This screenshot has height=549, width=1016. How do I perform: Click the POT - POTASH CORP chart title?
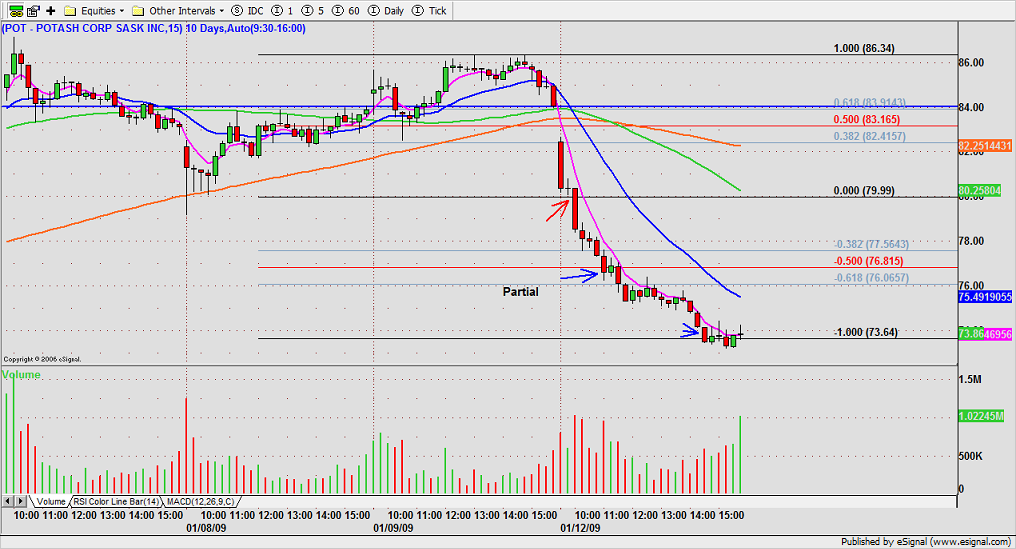point(154,29)
